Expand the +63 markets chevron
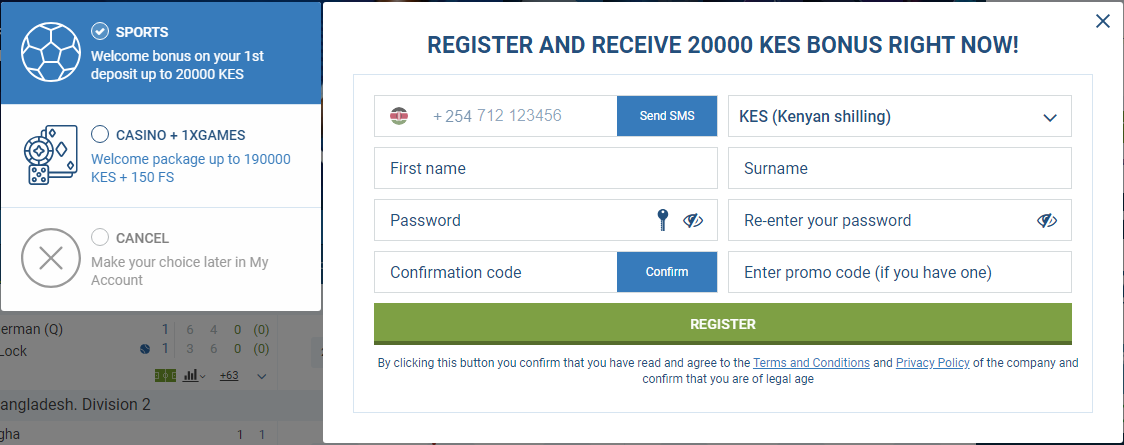Image resolution: width=1124 pixels, height=445 pixels. pos(262,376)
